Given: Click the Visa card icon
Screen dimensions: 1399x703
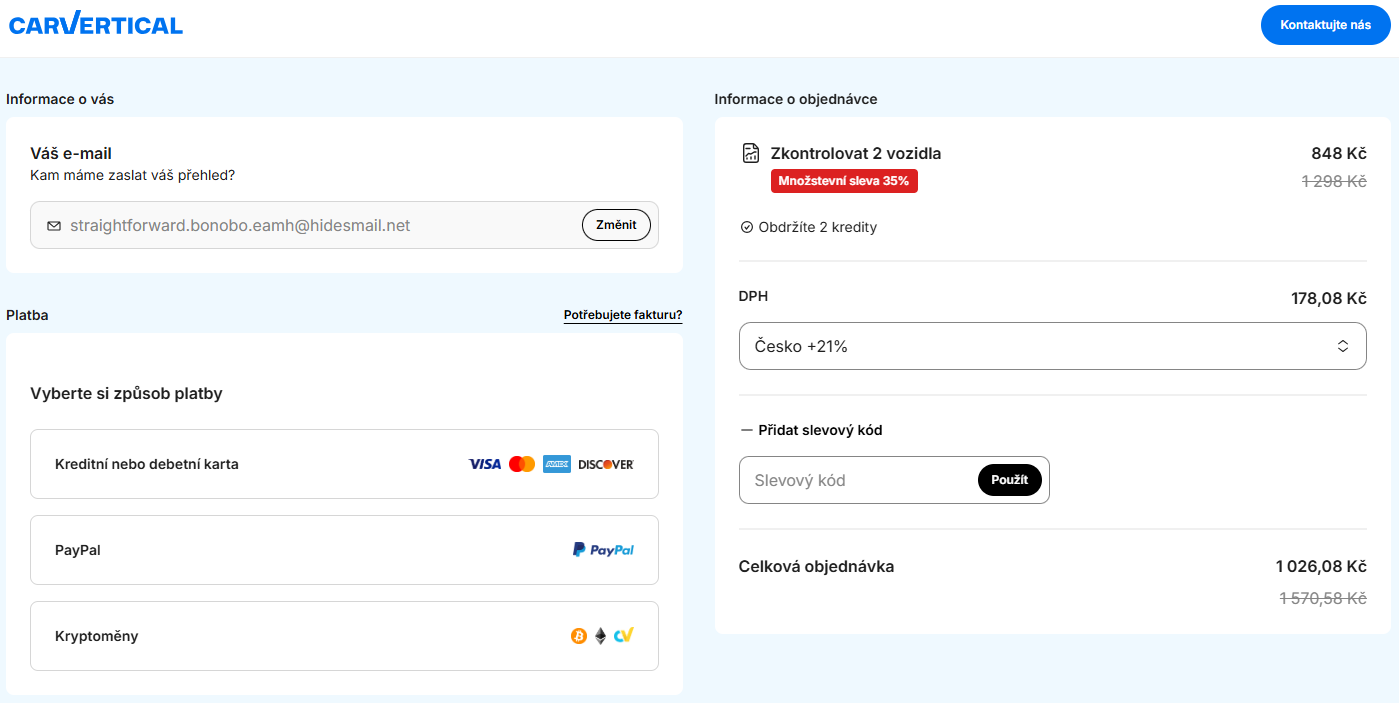Looking at the screenshot, I should 485,464.
